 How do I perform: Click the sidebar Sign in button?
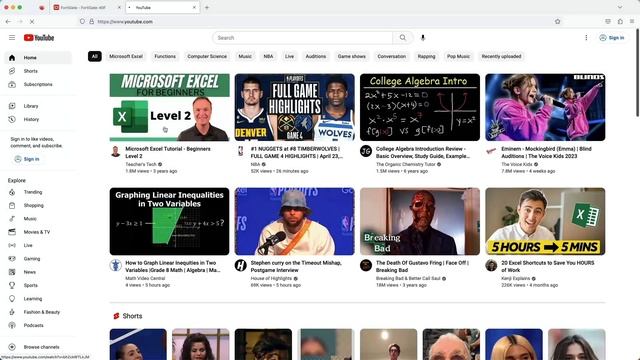27,159
